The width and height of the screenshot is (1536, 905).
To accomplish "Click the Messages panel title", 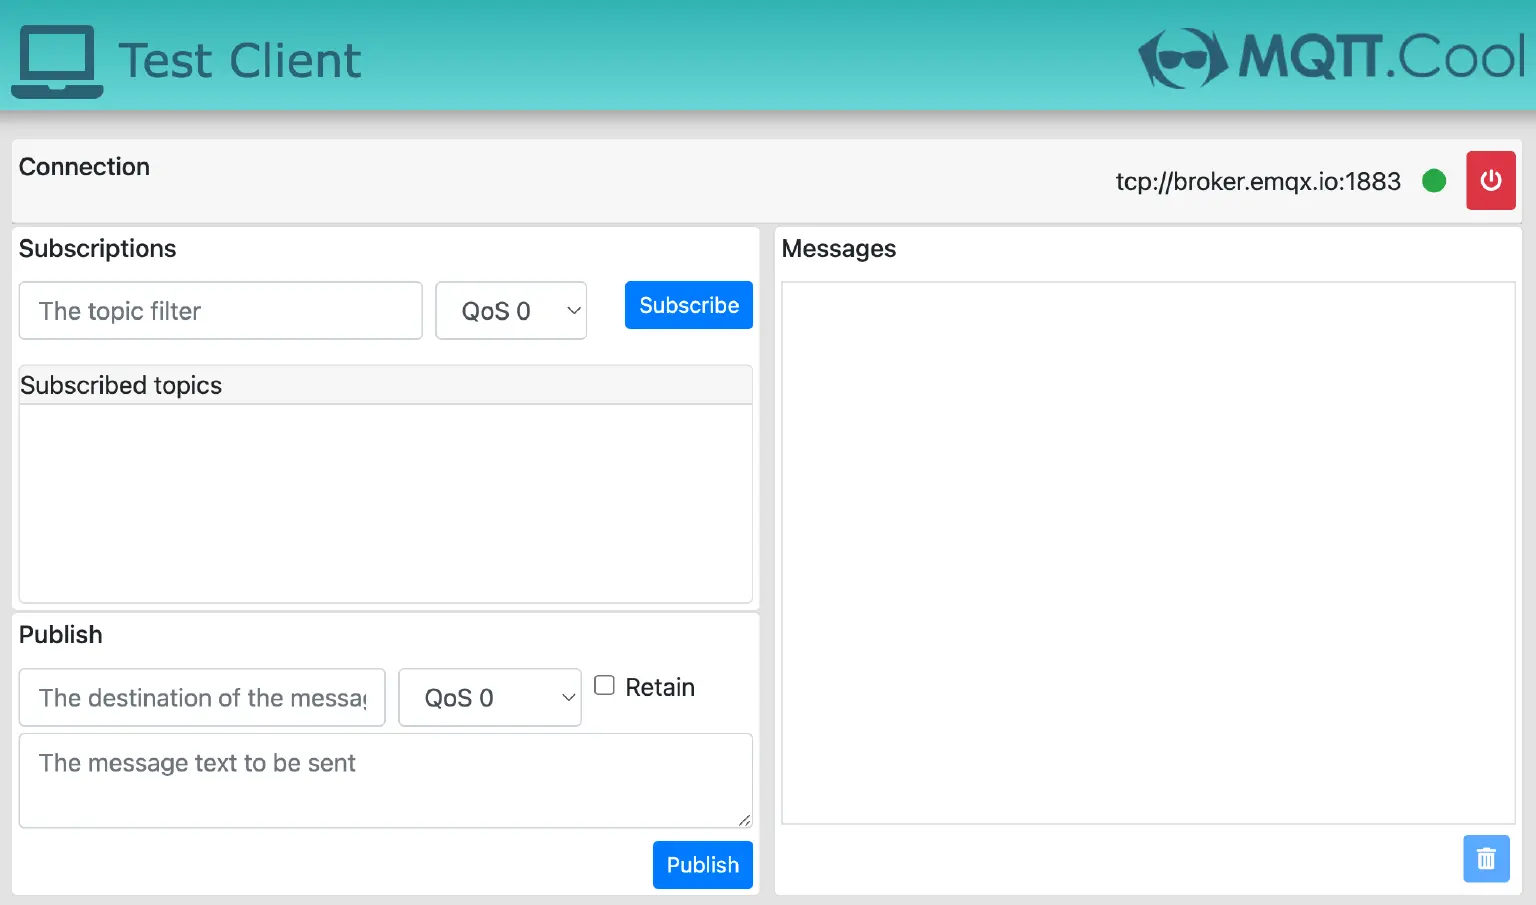I will tap(838, 248).
